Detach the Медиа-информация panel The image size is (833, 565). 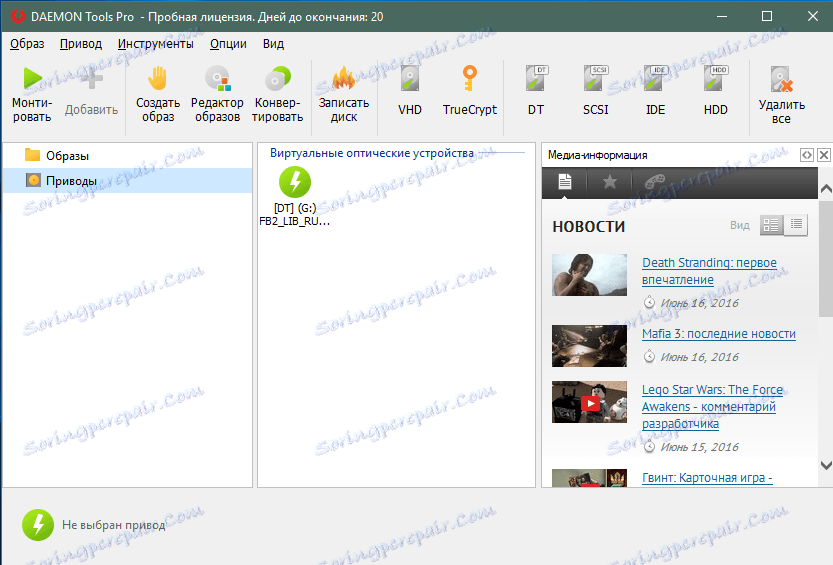click(806, 155)
